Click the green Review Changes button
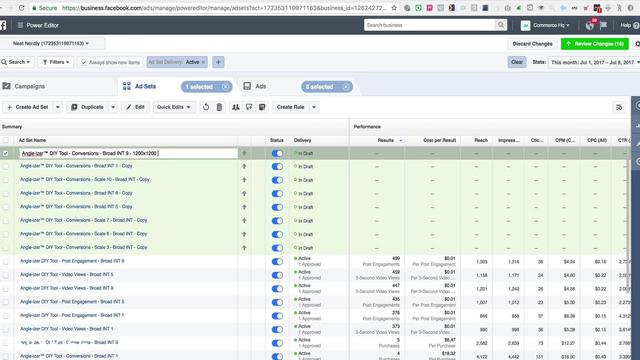The image size is (640, 360). [x=595, y=44]
